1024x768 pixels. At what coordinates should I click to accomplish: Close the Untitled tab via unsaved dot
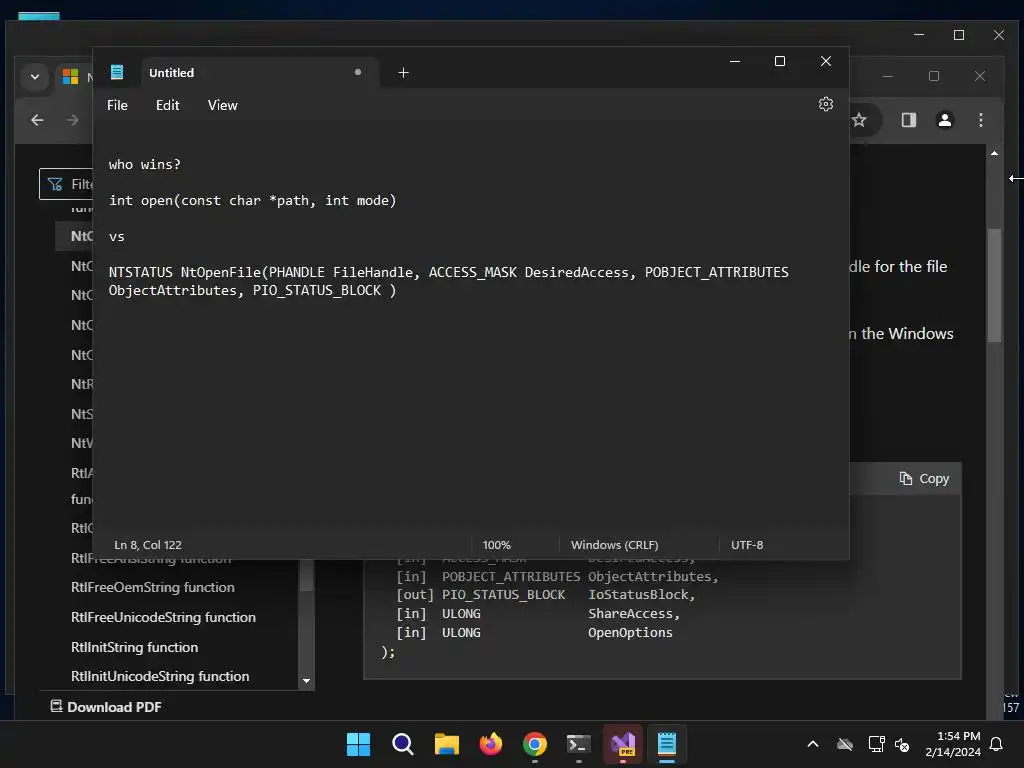(x=358, y=72)
